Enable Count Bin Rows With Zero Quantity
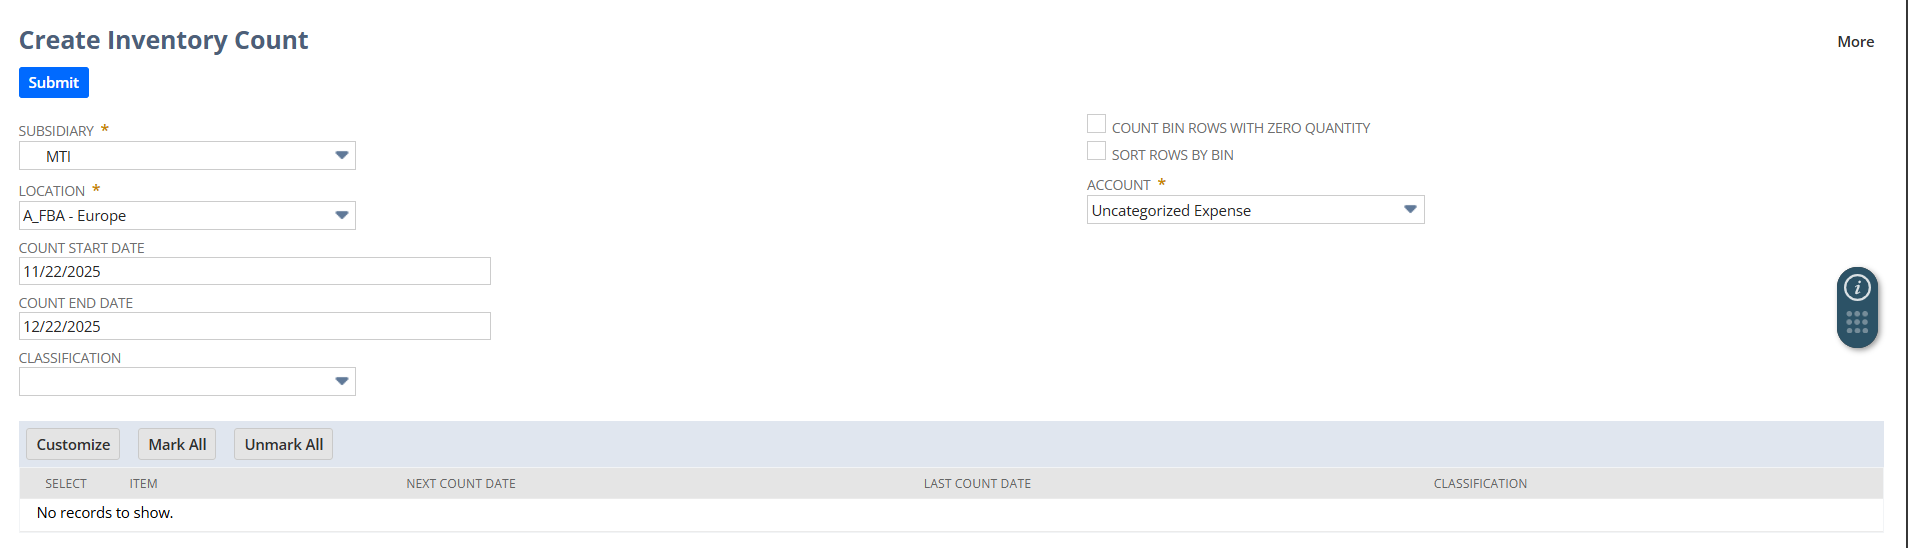This screenshot has height=548, width=1908. coord(1097,124)
